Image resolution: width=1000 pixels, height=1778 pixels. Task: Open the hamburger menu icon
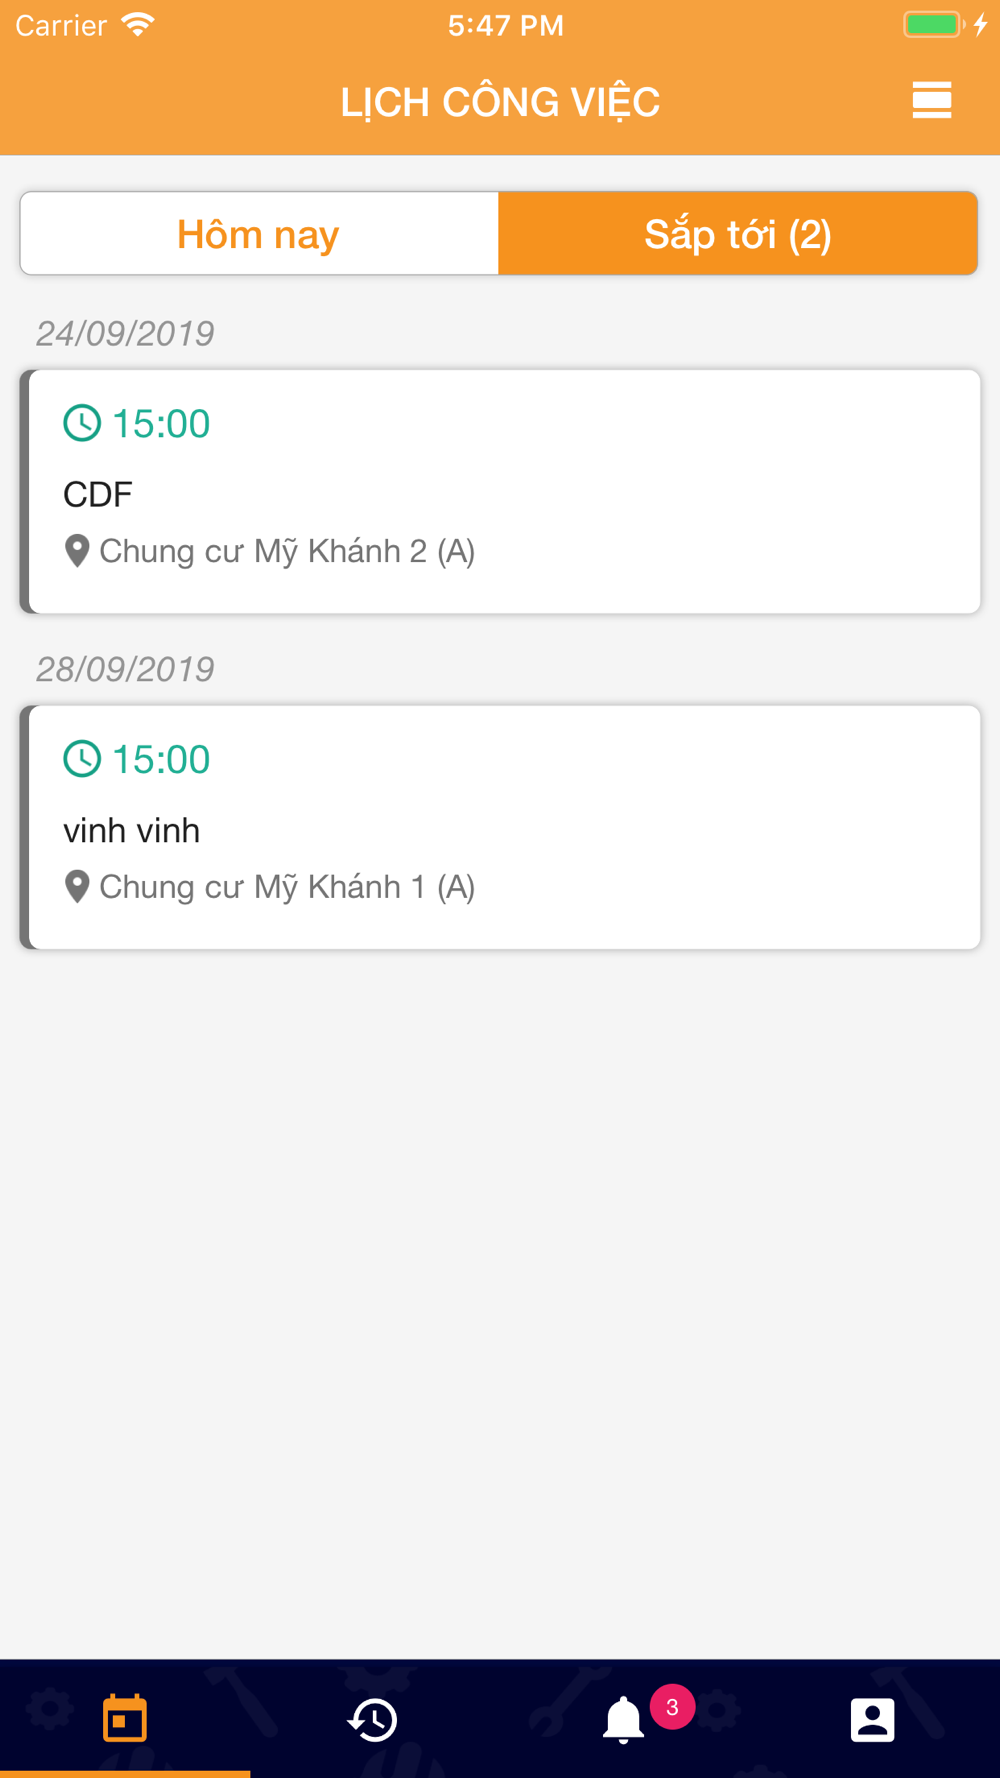(931, 101)
